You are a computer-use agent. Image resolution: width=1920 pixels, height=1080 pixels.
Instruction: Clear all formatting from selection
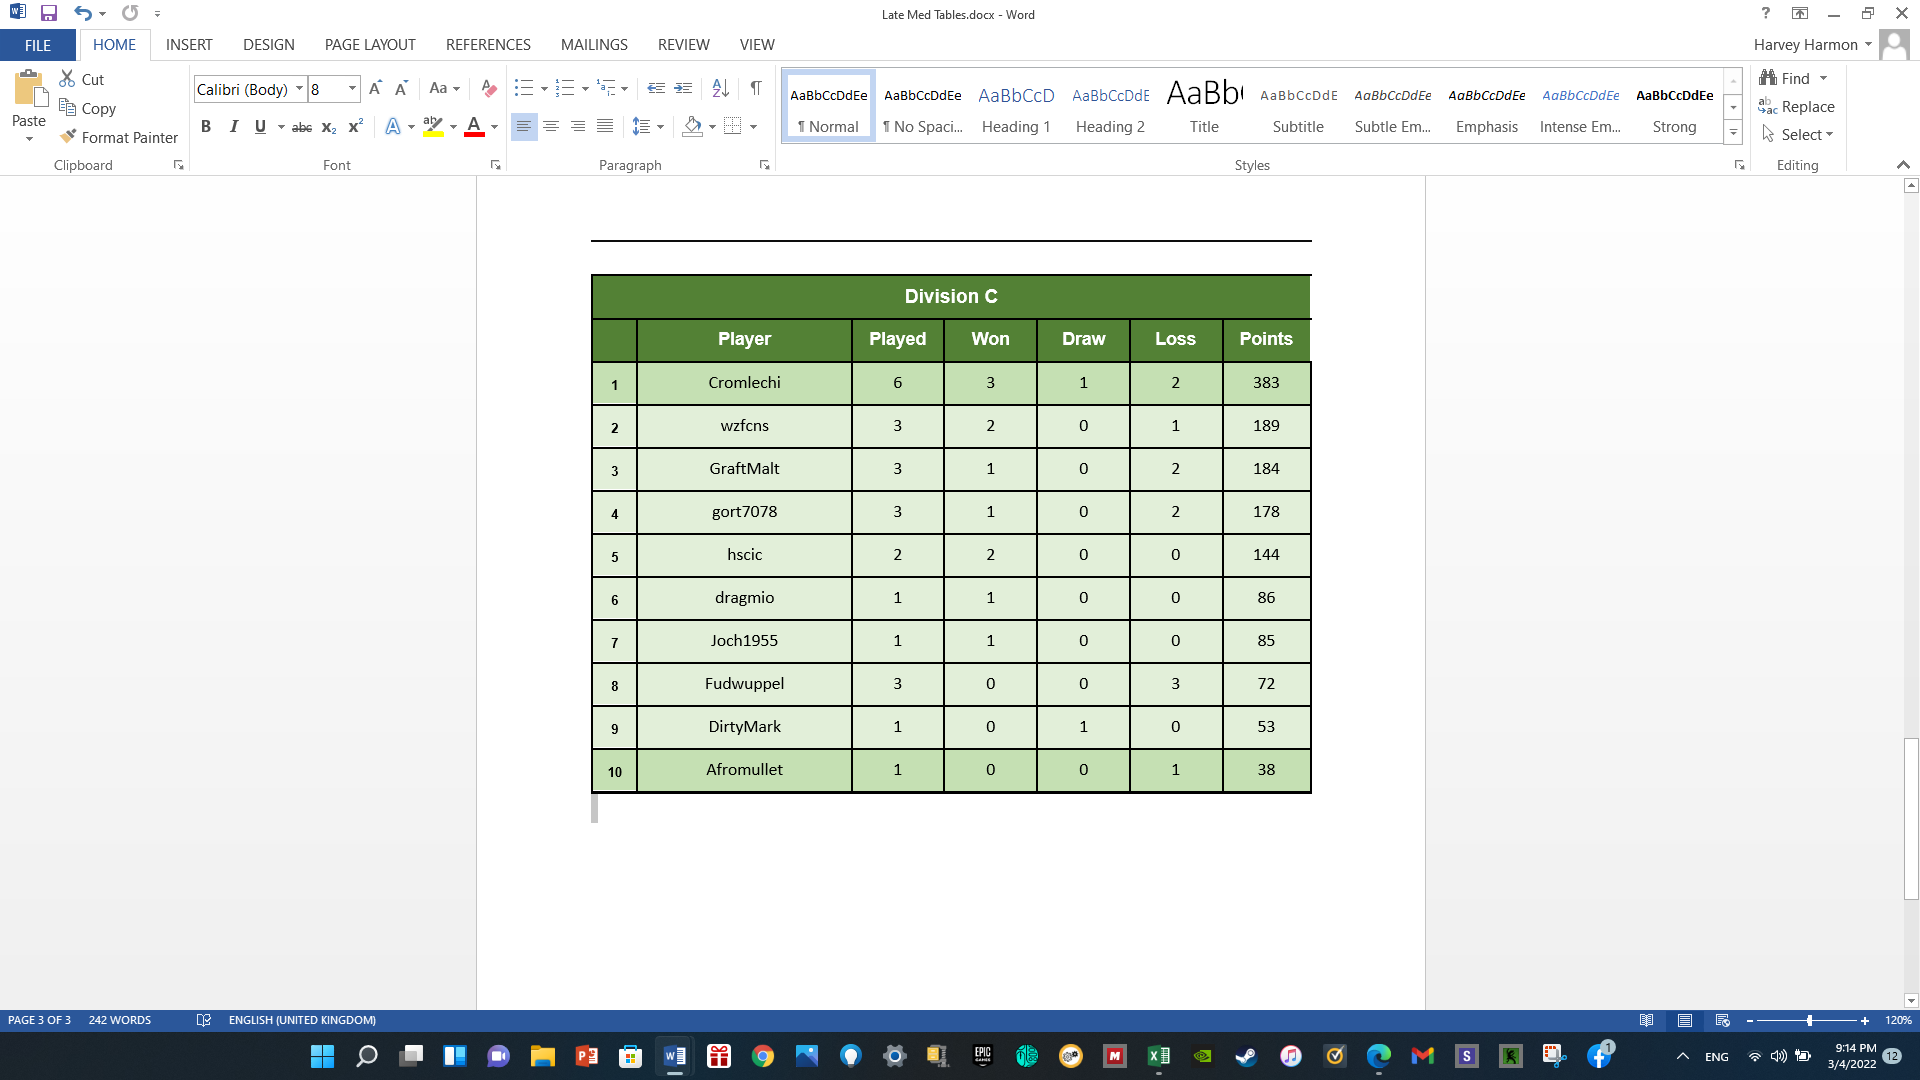(x=488, y=89)
